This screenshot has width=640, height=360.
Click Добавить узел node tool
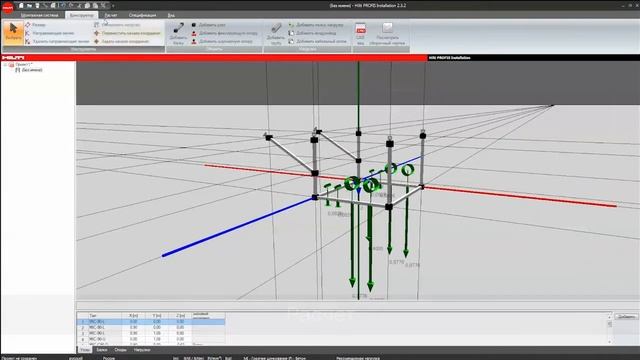coord(208,25)
